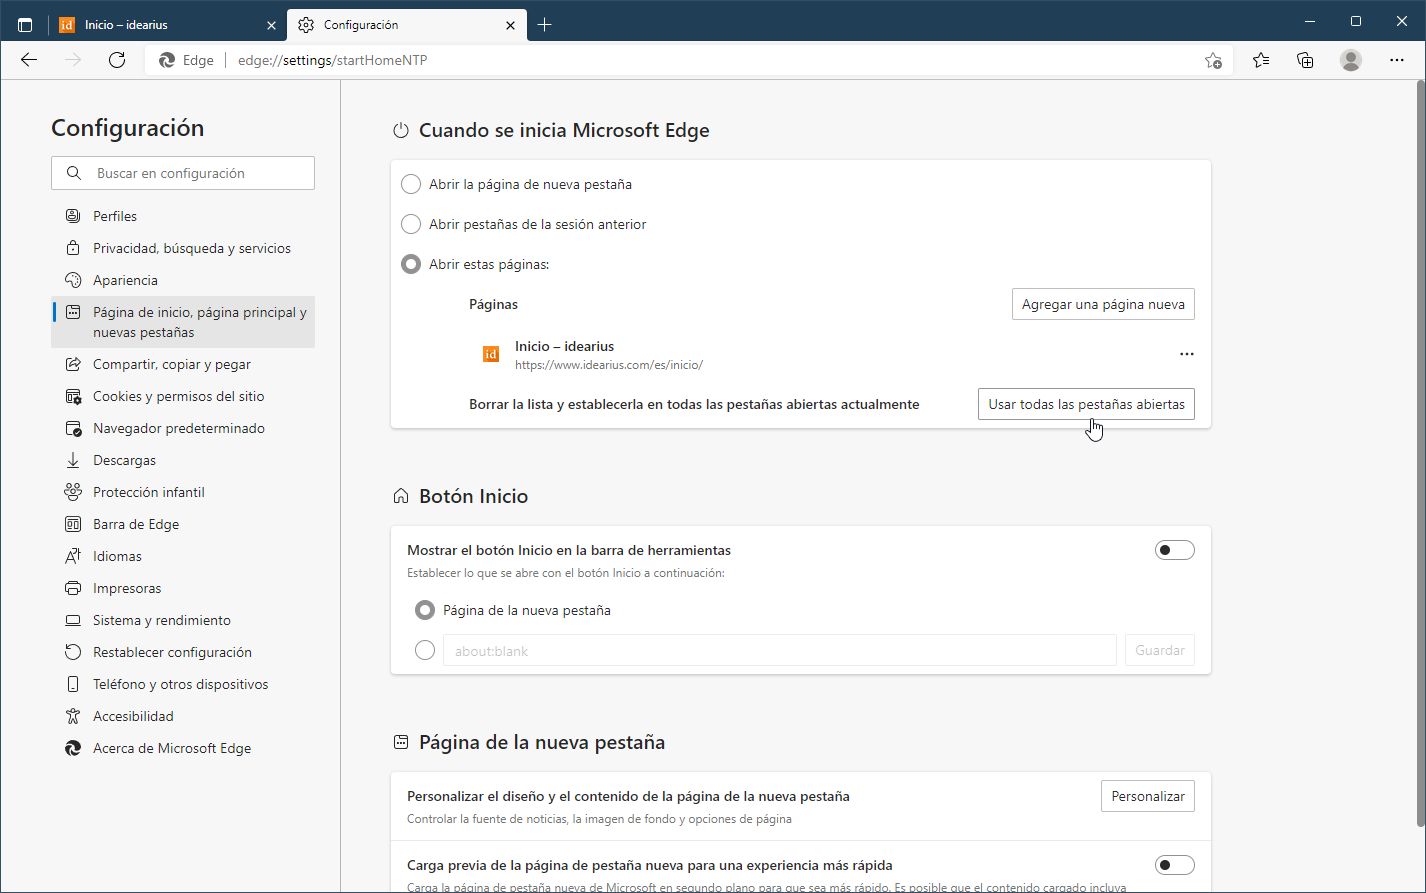
Task: Click the Personalizar button
Action: tap(1147, 795)
